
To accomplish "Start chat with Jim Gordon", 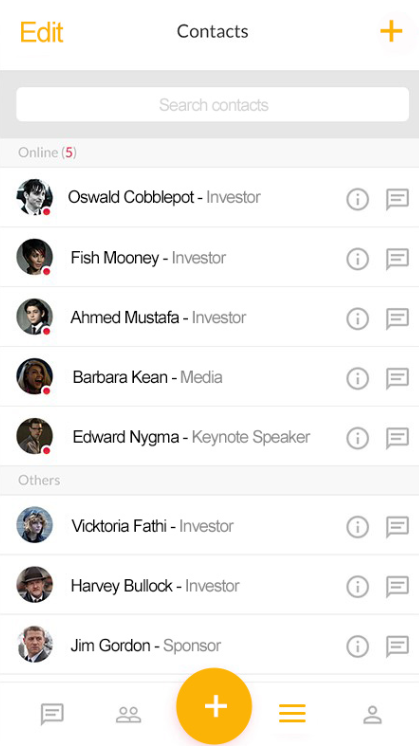I will [x=397, y=647].
